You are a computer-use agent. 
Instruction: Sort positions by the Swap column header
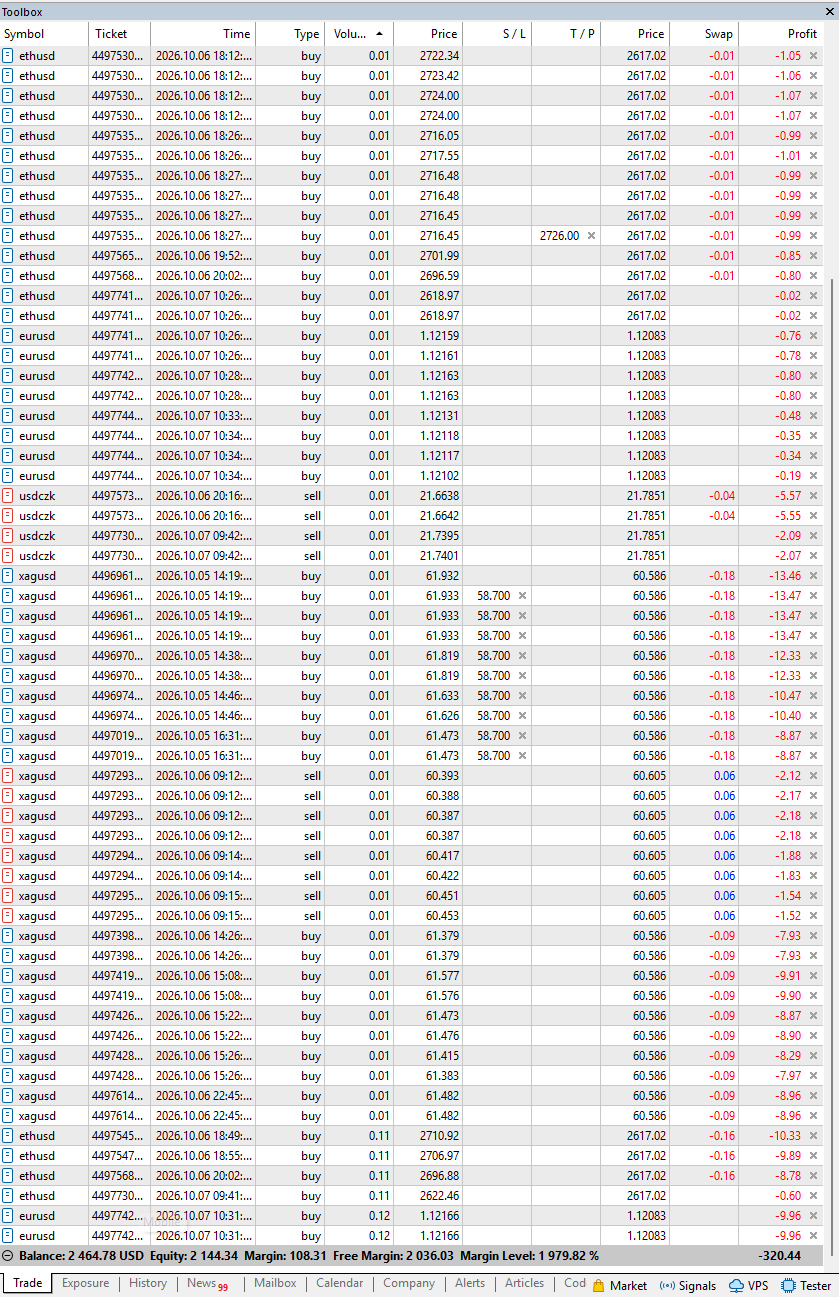point(704,34)
